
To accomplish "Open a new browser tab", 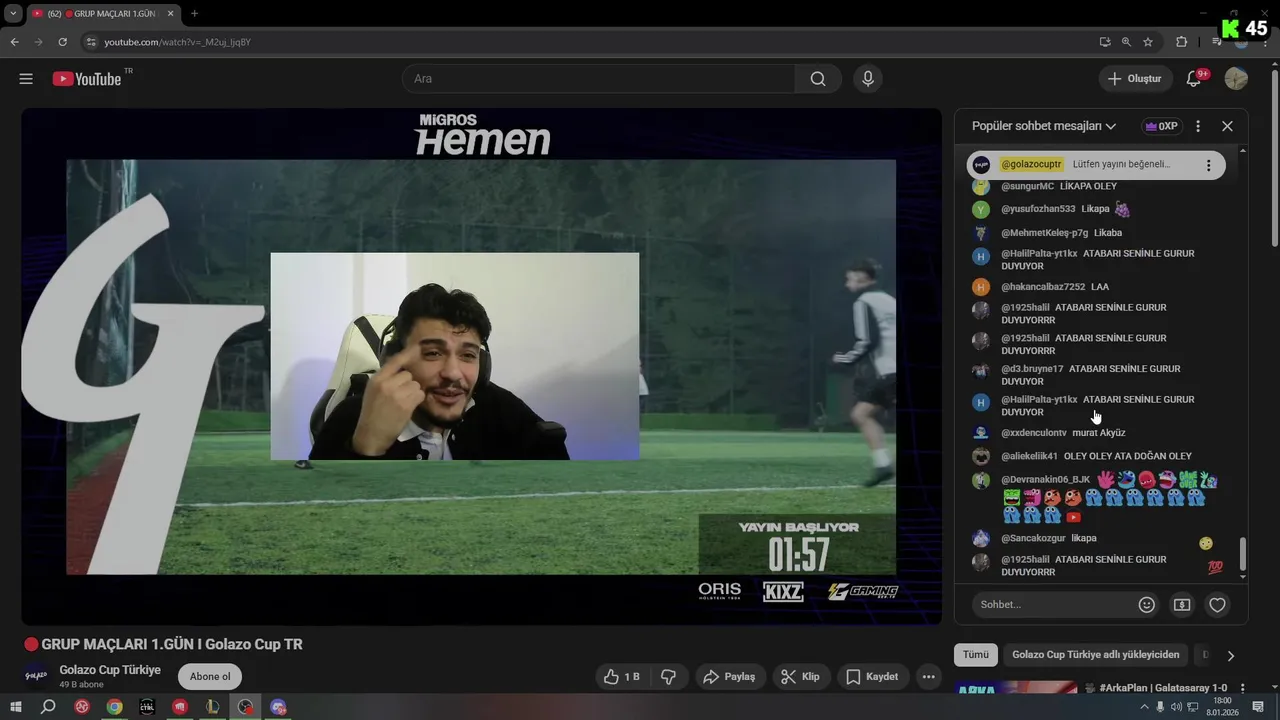I will (x=194, y=13).
